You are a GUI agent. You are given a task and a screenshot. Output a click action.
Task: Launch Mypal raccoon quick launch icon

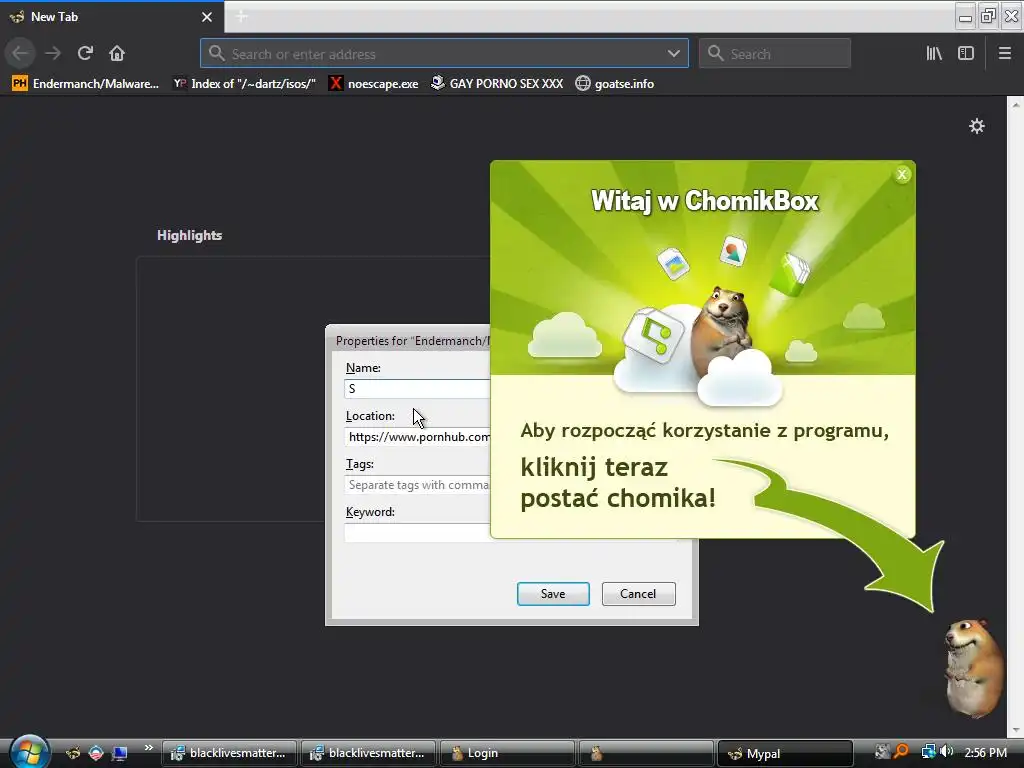tap(73, 753)
